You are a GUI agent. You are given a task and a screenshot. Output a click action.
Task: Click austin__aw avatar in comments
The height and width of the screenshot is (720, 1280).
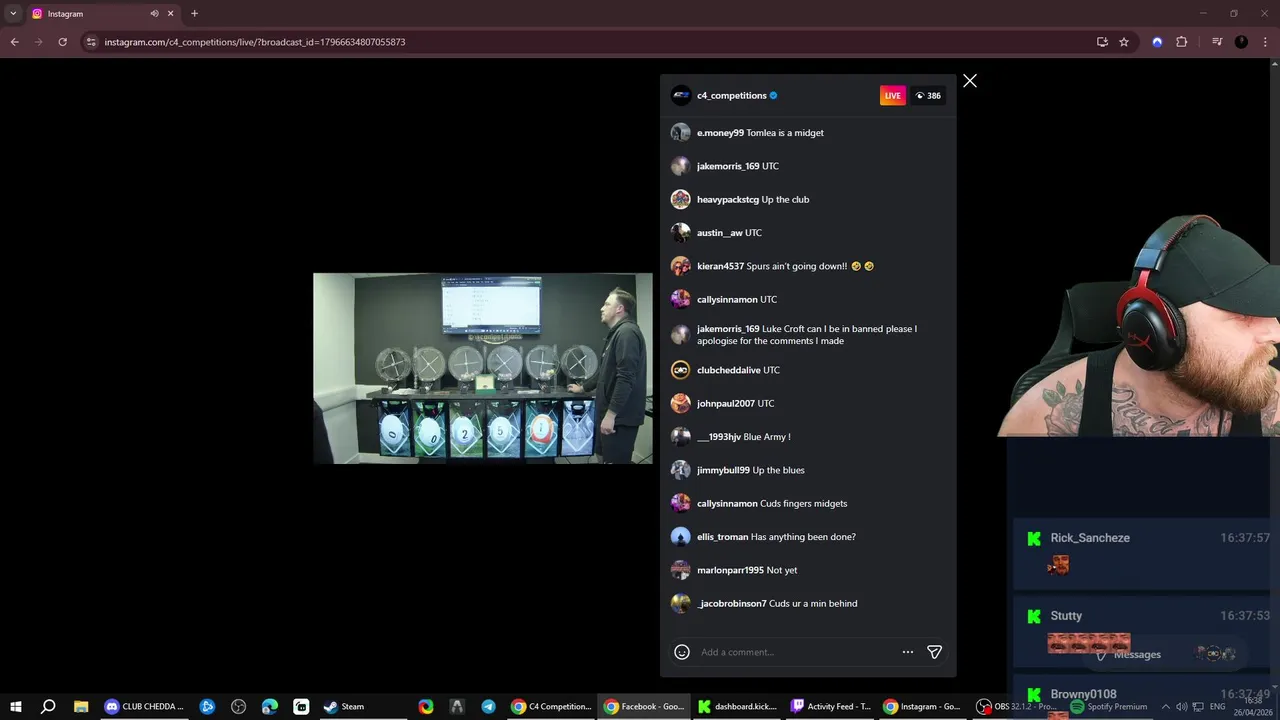coord(681,233)
